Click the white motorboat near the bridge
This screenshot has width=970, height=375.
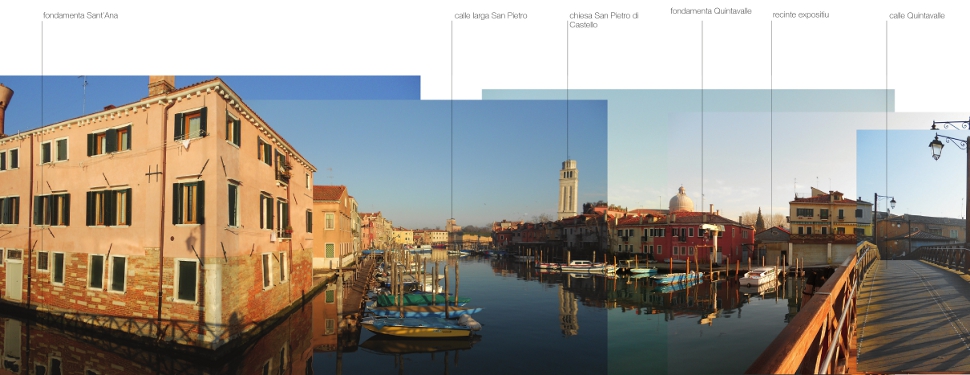[758, 276]
